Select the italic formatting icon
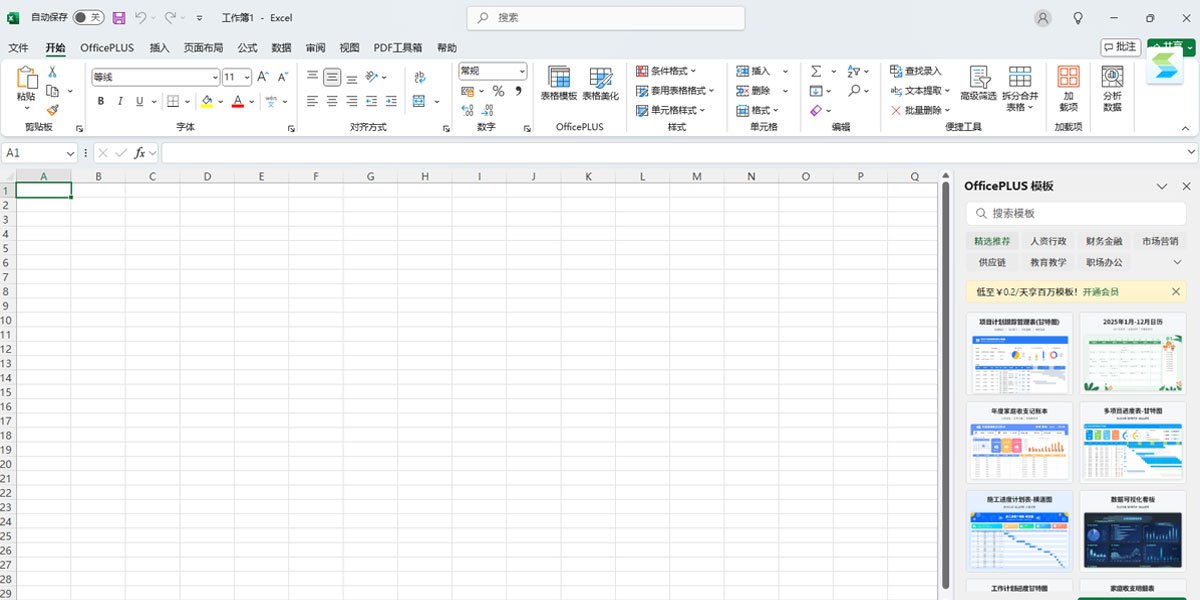Viewport: 1200px width, 600px height. coord(120,99)
